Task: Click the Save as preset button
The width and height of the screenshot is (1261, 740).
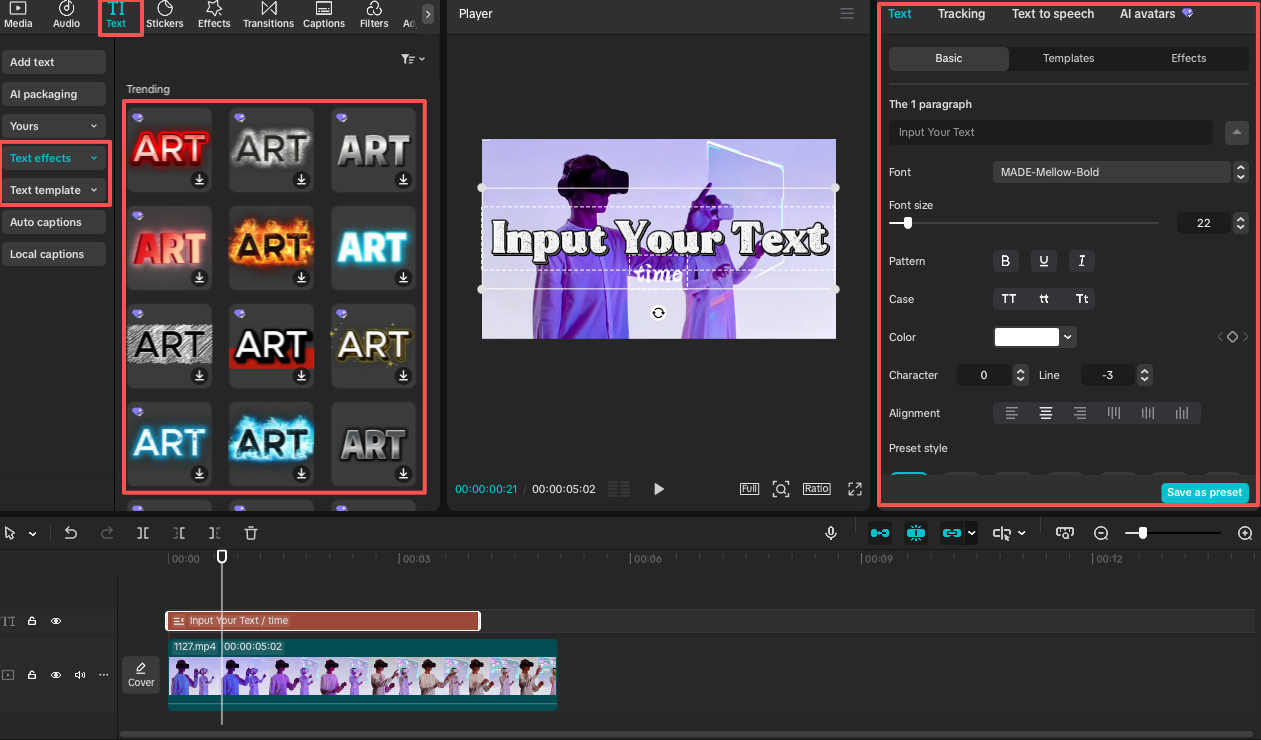Action: (1205, 492)
